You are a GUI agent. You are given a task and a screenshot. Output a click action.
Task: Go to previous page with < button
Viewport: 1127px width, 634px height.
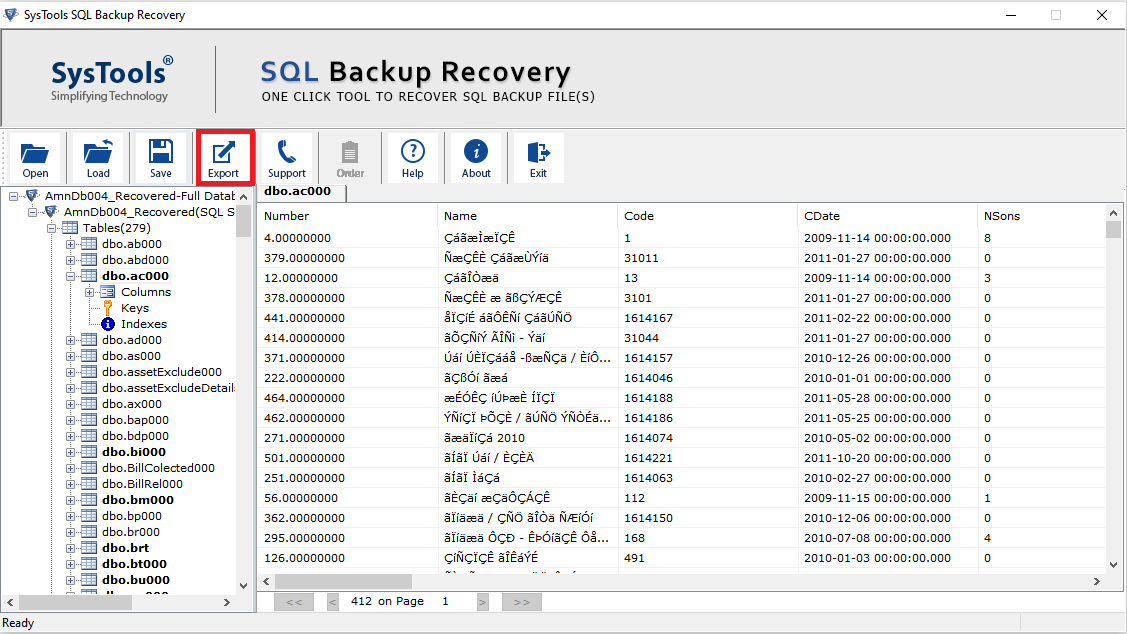[333, 602]
